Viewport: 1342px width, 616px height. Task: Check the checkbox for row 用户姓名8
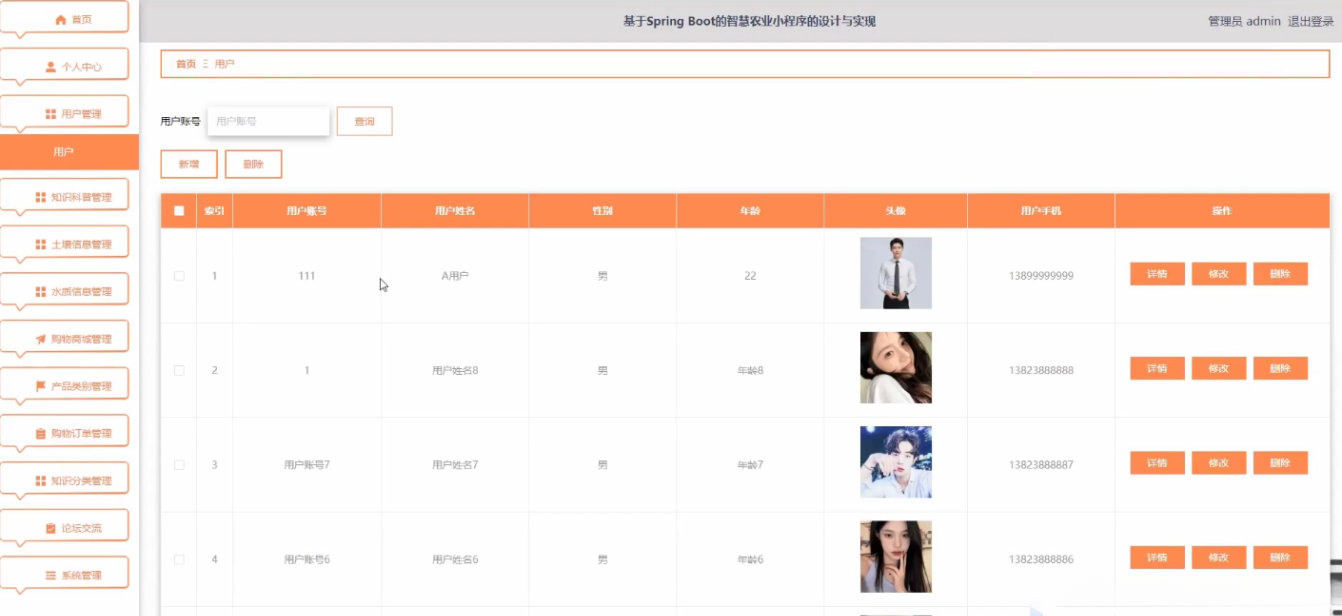[x=179, y=370]
